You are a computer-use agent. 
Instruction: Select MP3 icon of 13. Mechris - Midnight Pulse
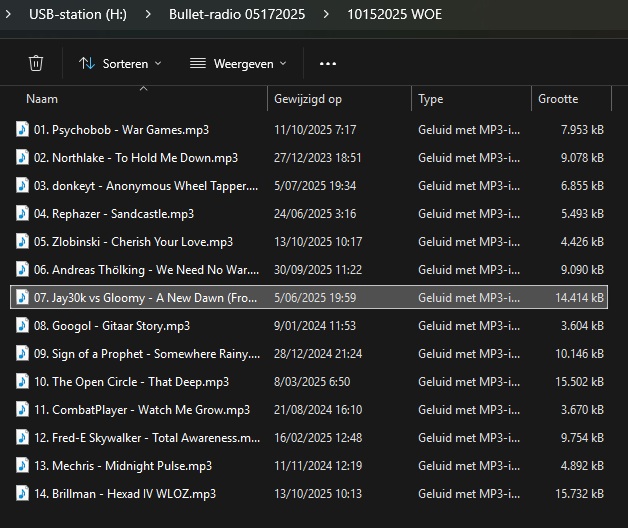coord(22,466)
